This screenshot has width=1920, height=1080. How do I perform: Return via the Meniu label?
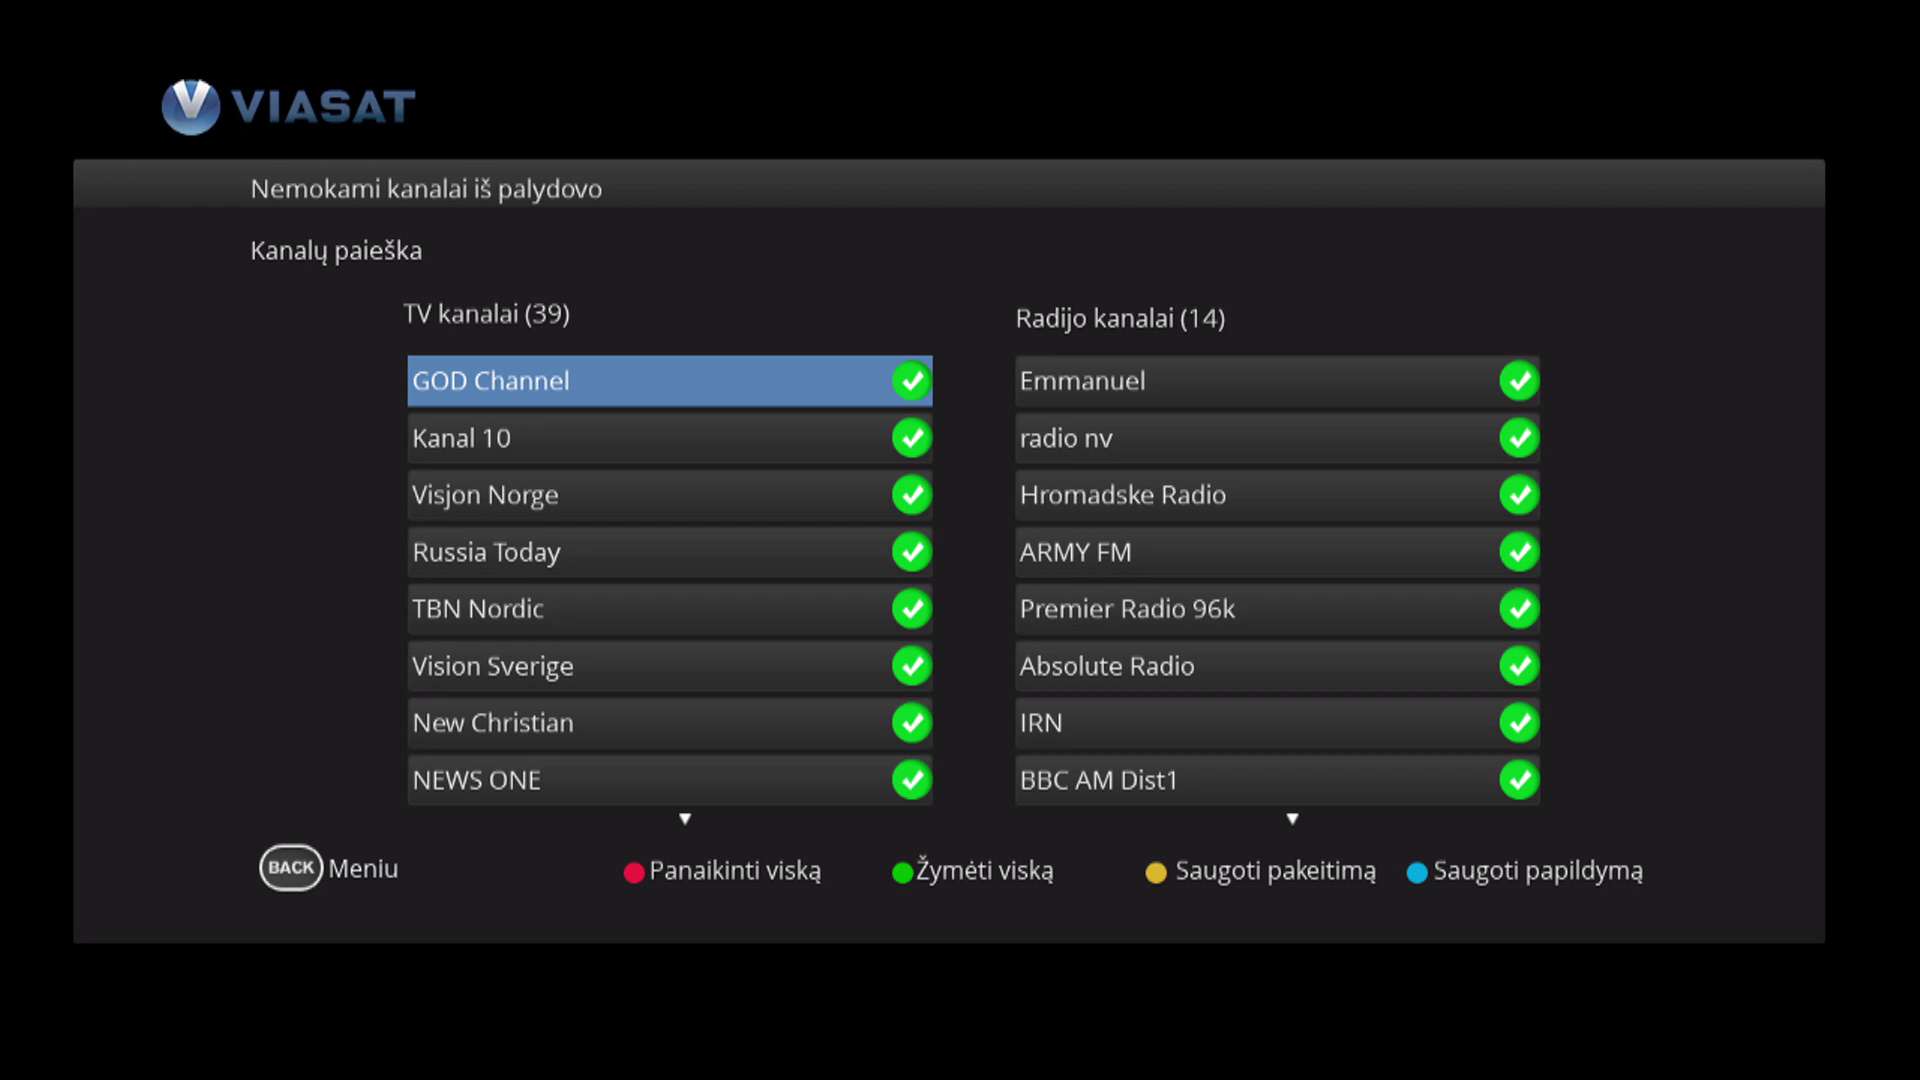(363, 869)
